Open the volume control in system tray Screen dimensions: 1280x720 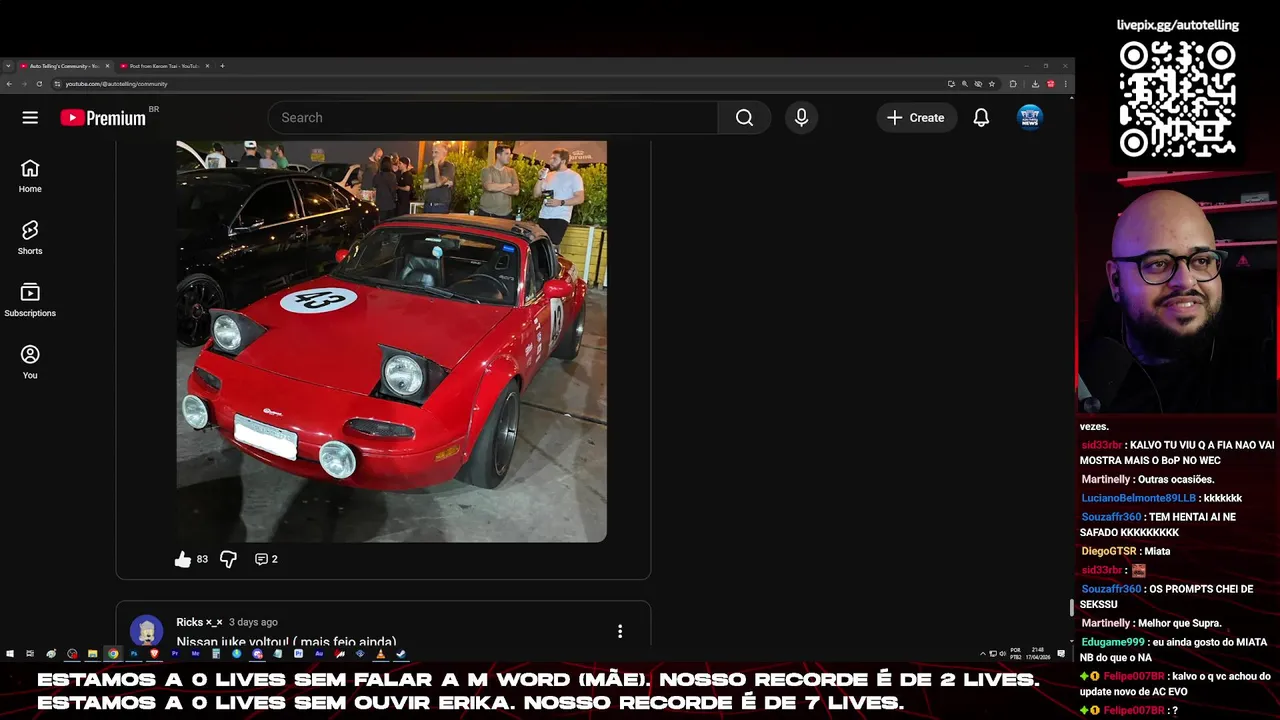(x=1003, y=654)
